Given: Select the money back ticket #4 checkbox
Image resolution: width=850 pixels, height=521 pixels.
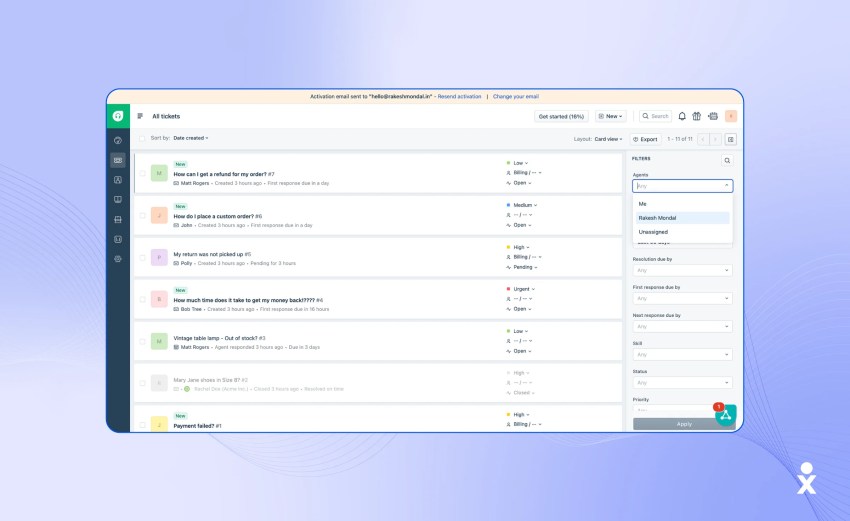Looking at the screenshot, I should click(x=143, y=299).
